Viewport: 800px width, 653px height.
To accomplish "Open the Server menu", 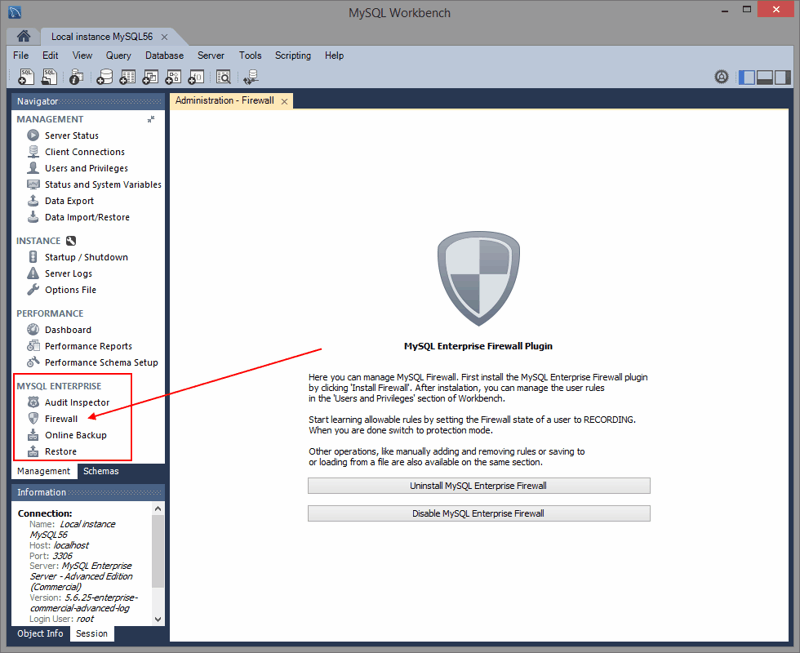I will 211,55.
